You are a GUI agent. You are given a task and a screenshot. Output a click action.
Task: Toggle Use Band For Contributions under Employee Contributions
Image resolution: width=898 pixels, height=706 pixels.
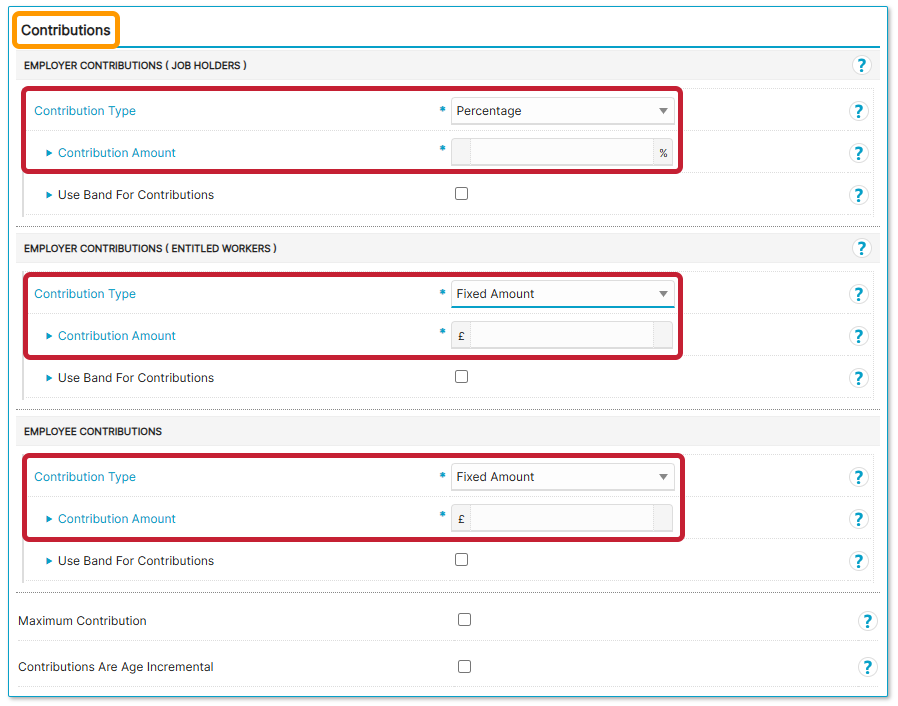pos(461,560)
